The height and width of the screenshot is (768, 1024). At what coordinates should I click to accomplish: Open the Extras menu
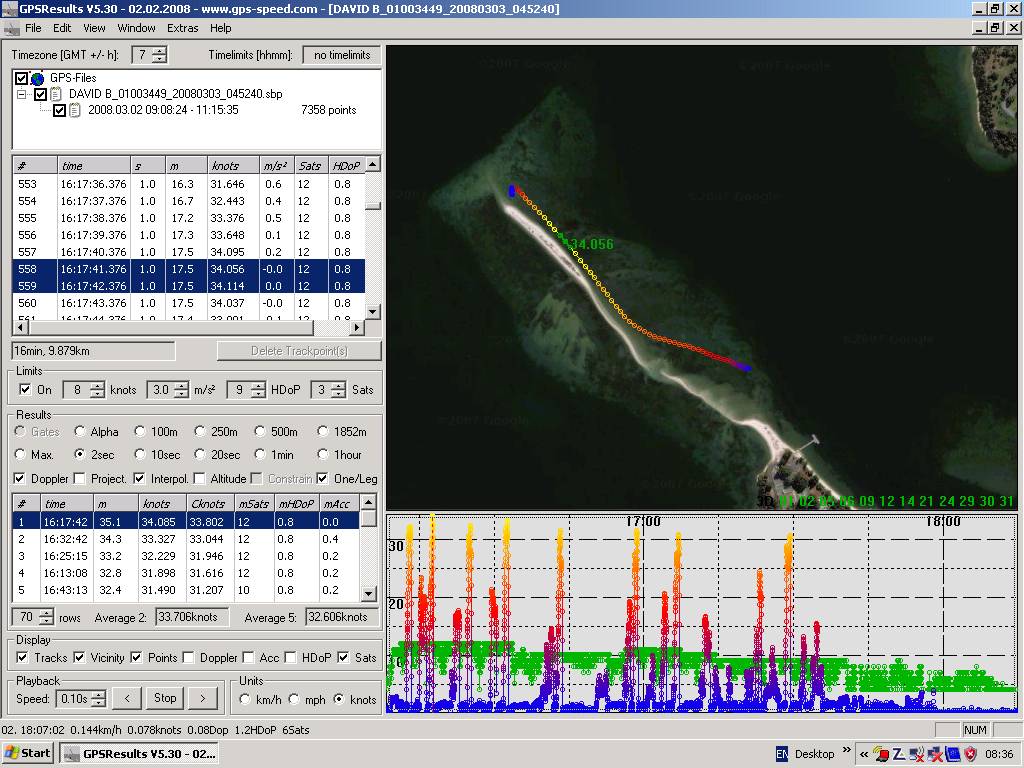(182, 29)
